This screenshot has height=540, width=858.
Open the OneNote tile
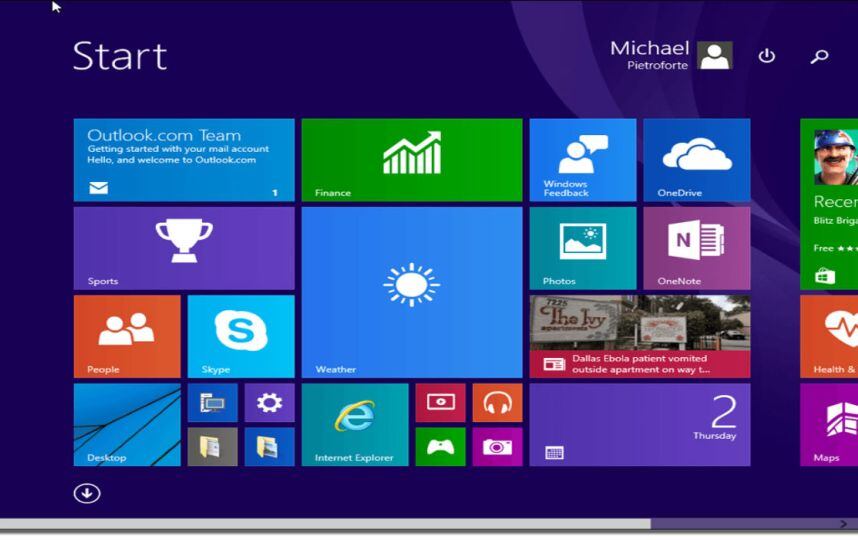pos(696,248)
